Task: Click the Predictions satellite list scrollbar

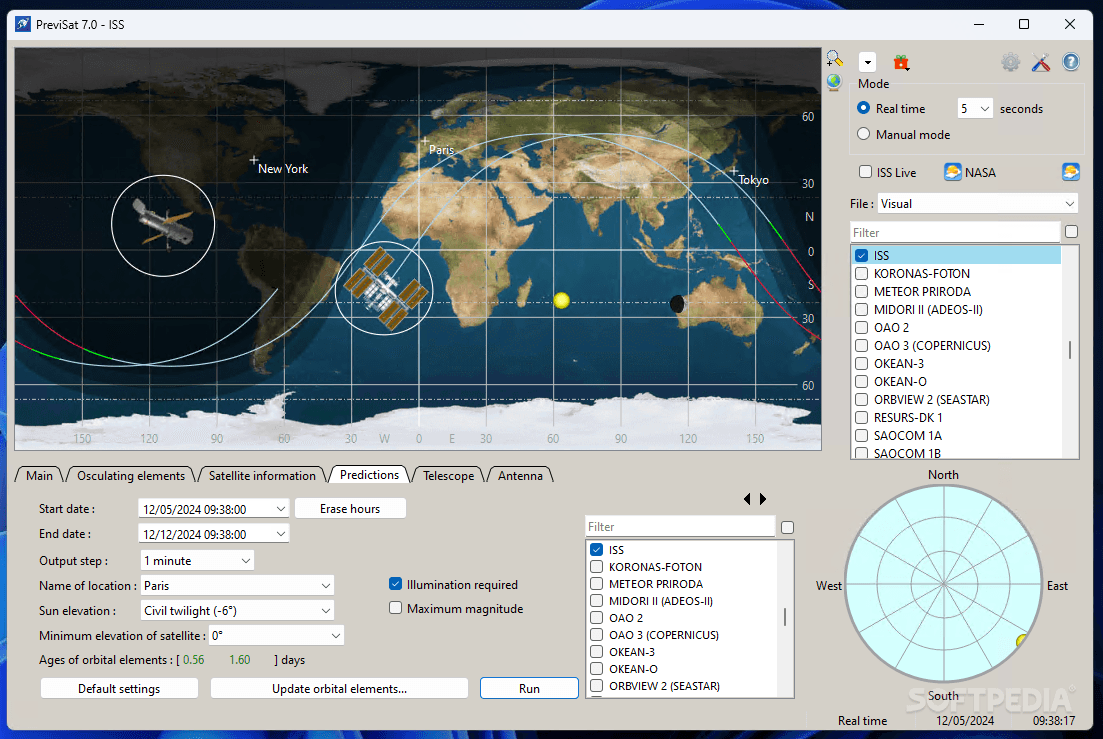Action: tap(785, 619)
